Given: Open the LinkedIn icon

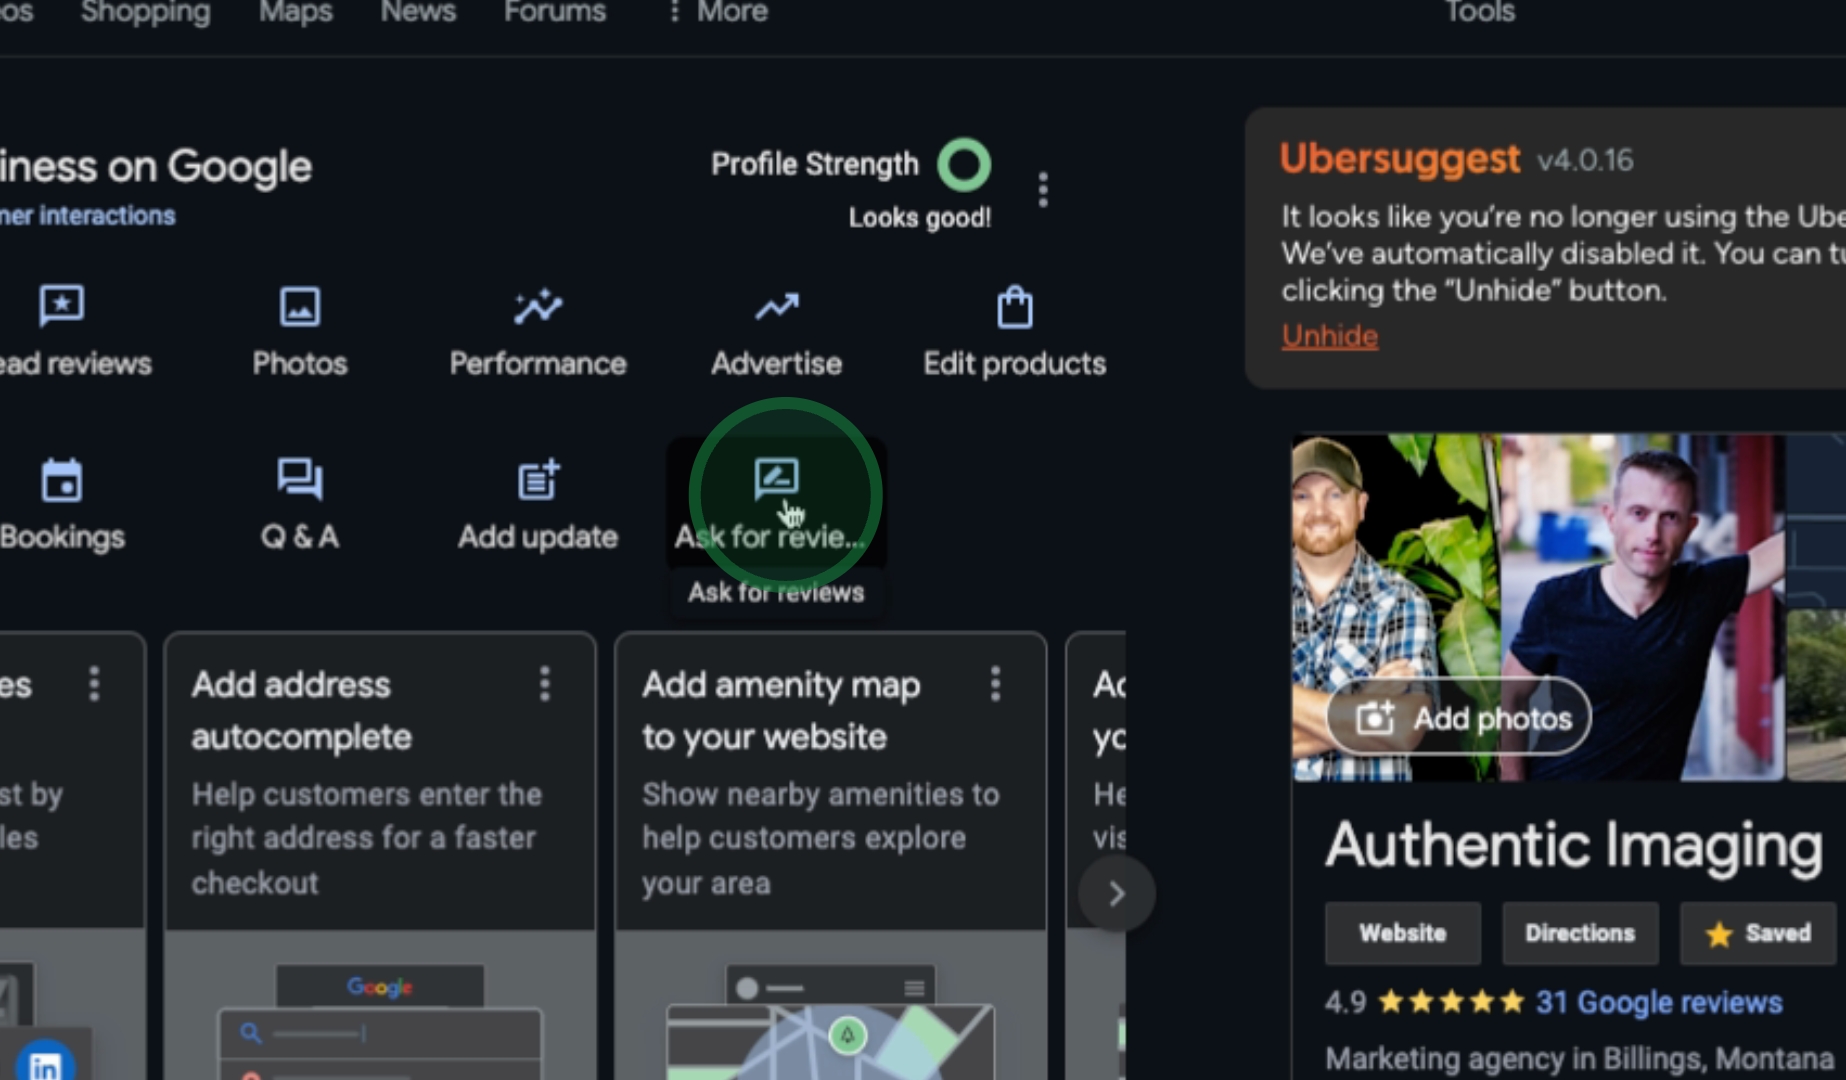Looking at the screenshot, I should 45,1062.
